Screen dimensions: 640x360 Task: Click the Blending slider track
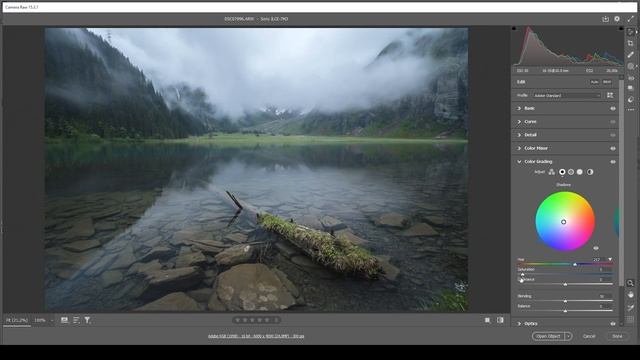tap(565, 301)
